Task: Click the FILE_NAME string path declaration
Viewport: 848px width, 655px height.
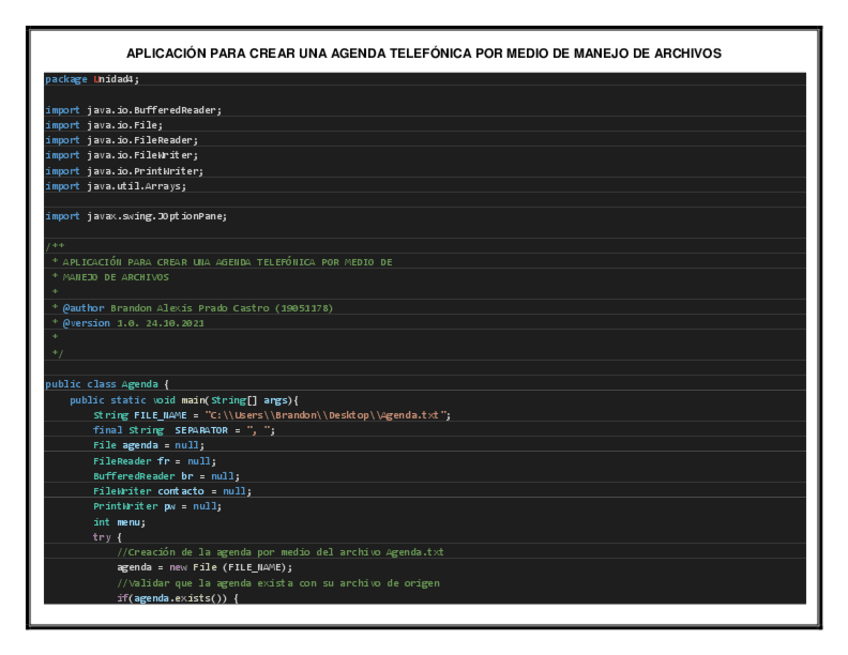Action: coord(272,415)
